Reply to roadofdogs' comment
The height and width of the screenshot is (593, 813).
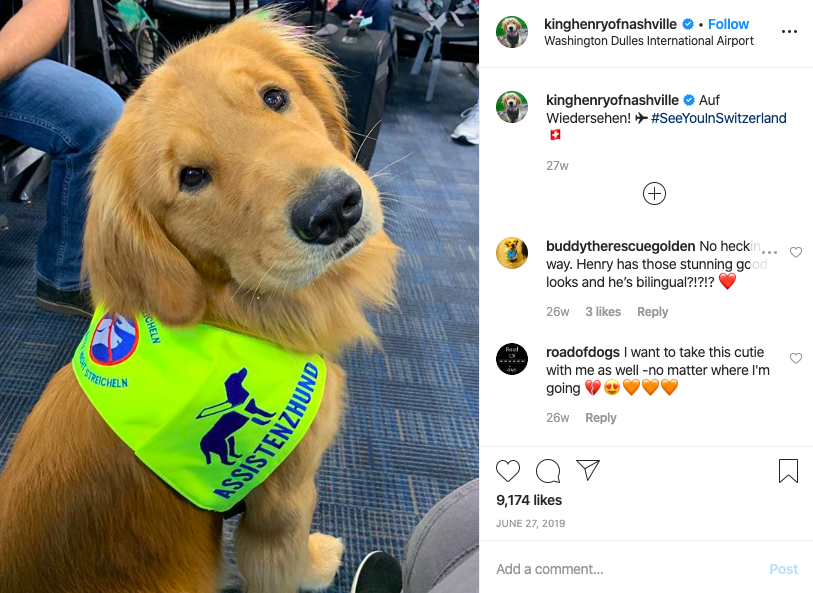pos(600,418)
